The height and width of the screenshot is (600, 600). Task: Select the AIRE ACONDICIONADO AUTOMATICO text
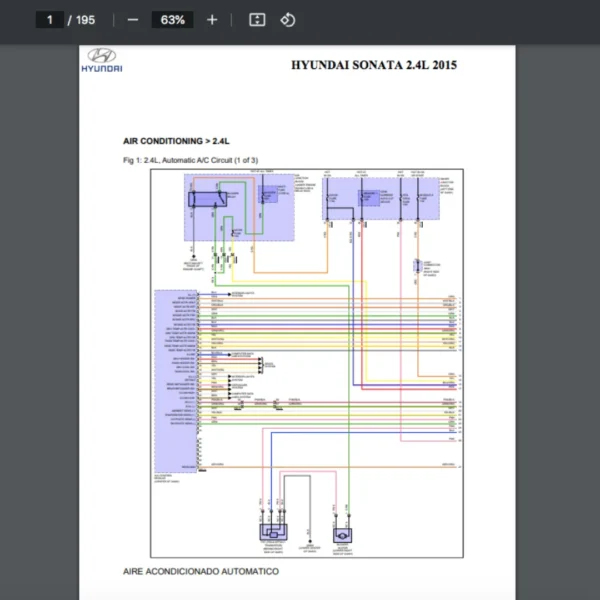click(200, 571)
